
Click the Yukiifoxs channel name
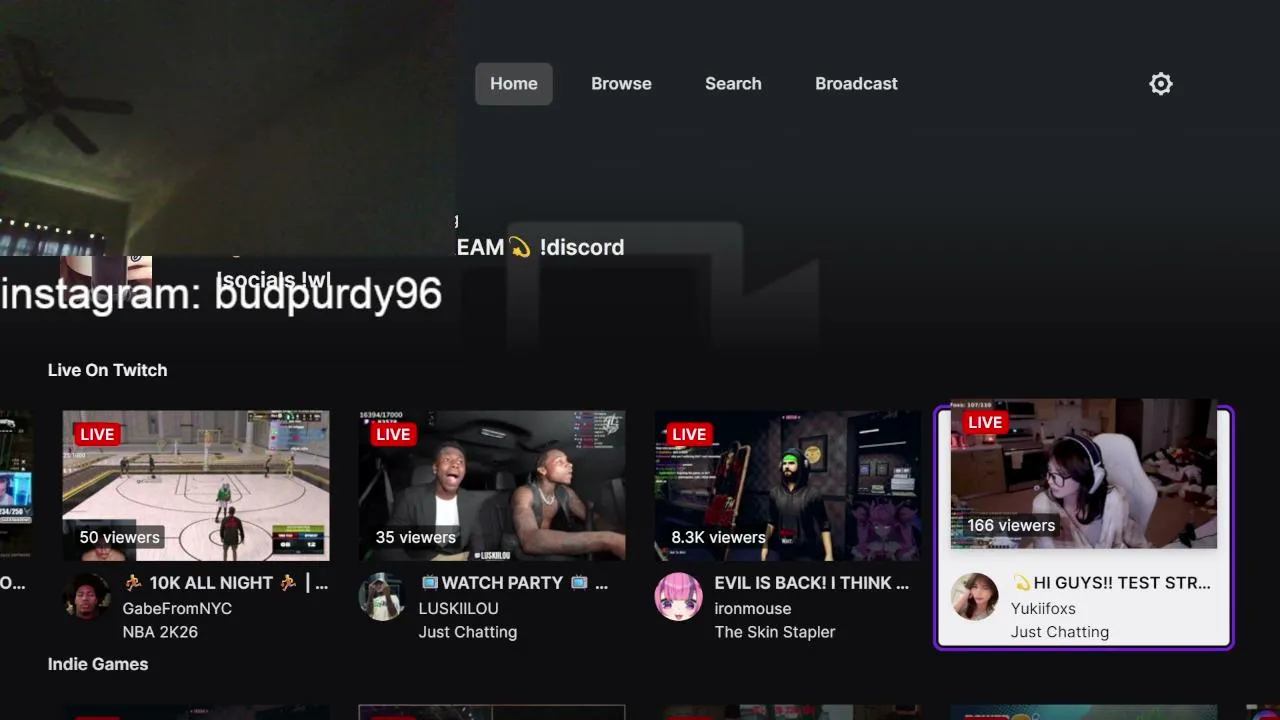(x=1043, y=608)
